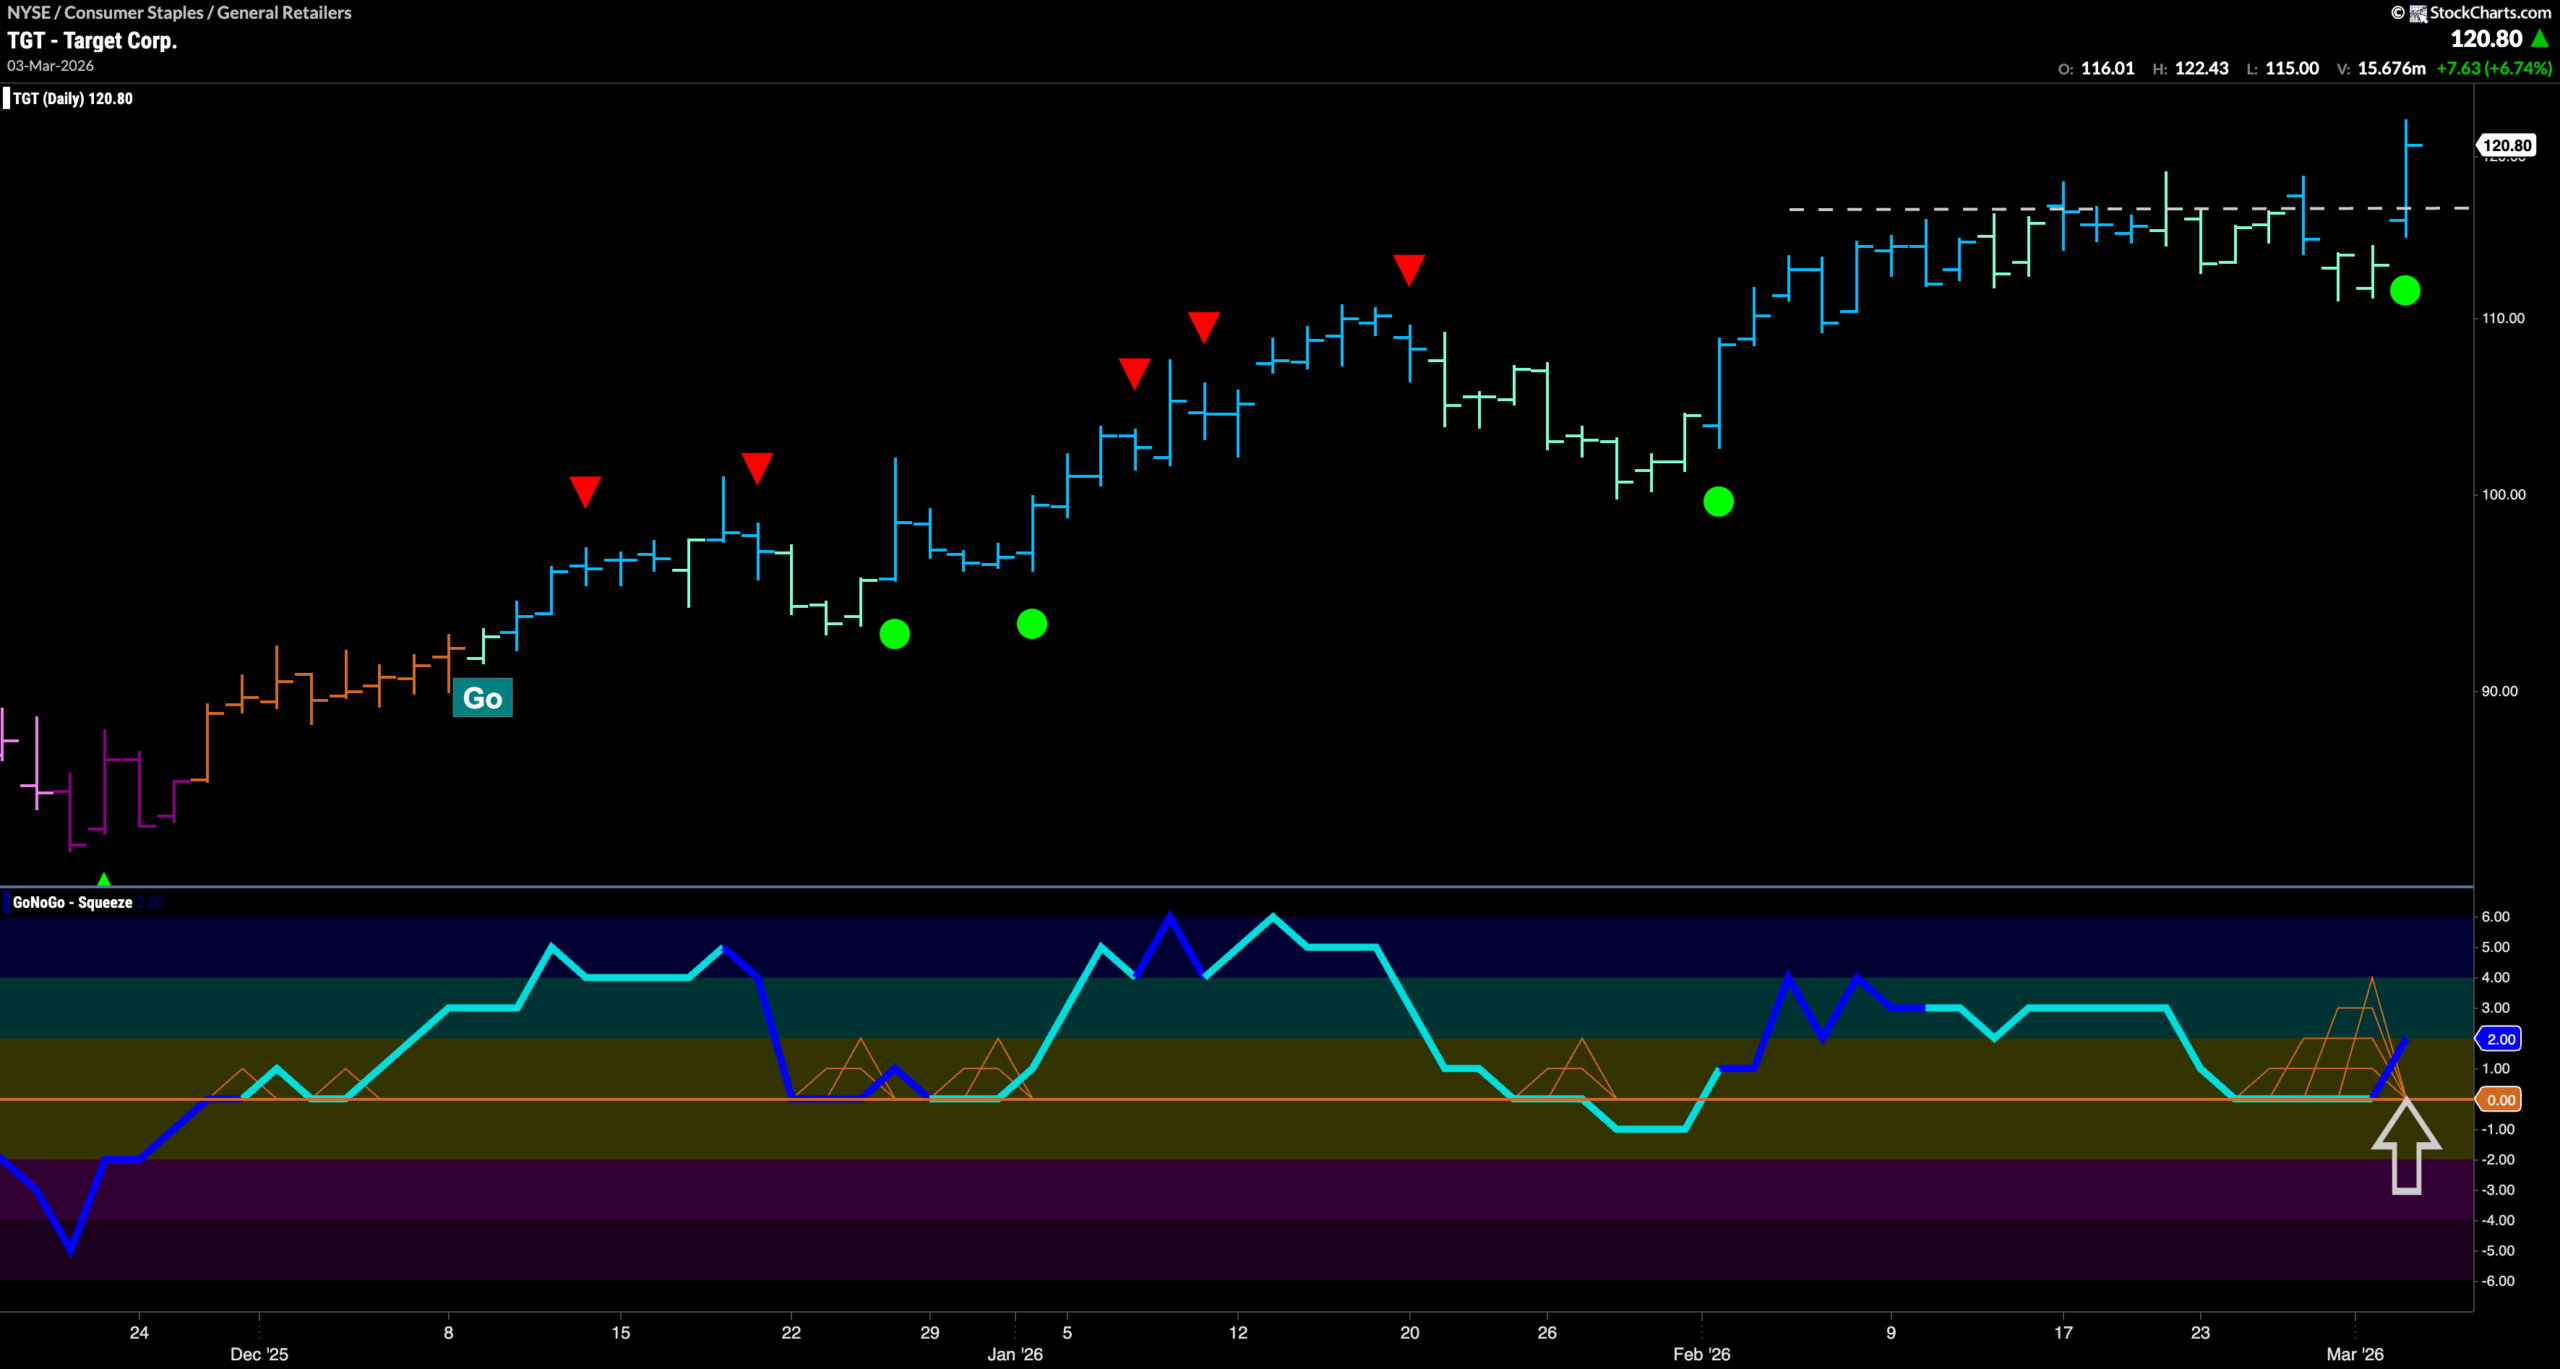Click the green circle marker near Dec 26
Viewport: 2560px width, 1369px height.
(x=894, y=633)
